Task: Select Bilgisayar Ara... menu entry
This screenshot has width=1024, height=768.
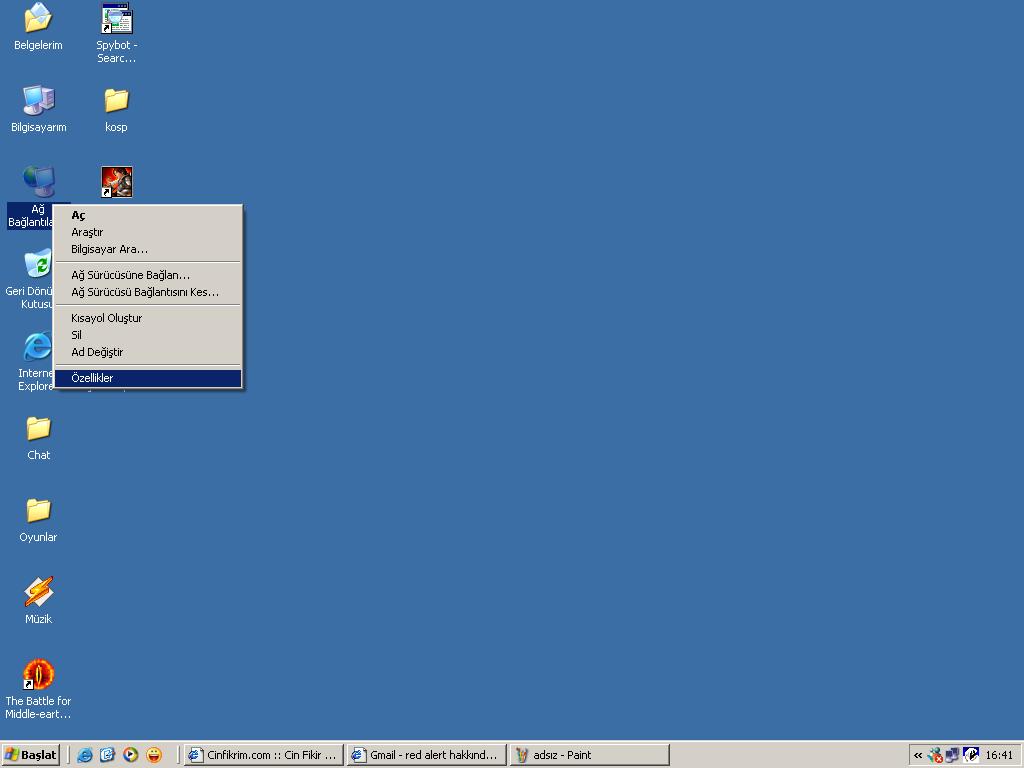Action: click(x=148, y=249)
